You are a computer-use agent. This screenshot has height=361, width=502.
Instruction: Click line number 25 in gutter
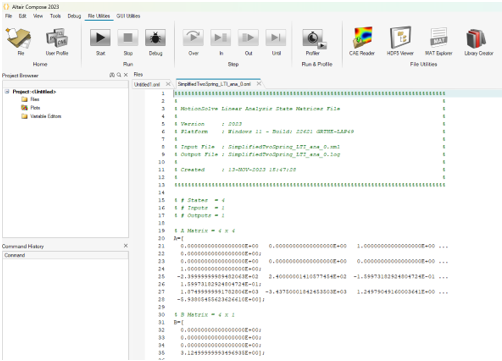(161, 276)
